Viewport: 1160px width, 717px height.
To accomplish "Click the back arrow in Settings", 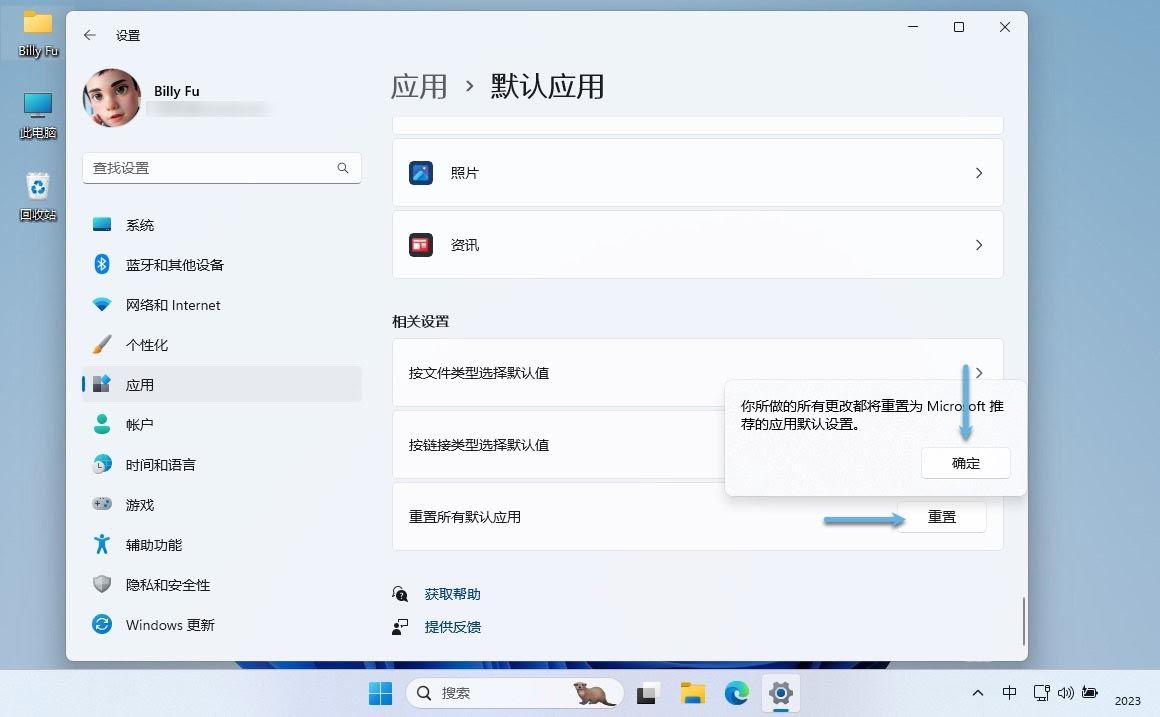I will pos(90,35).
